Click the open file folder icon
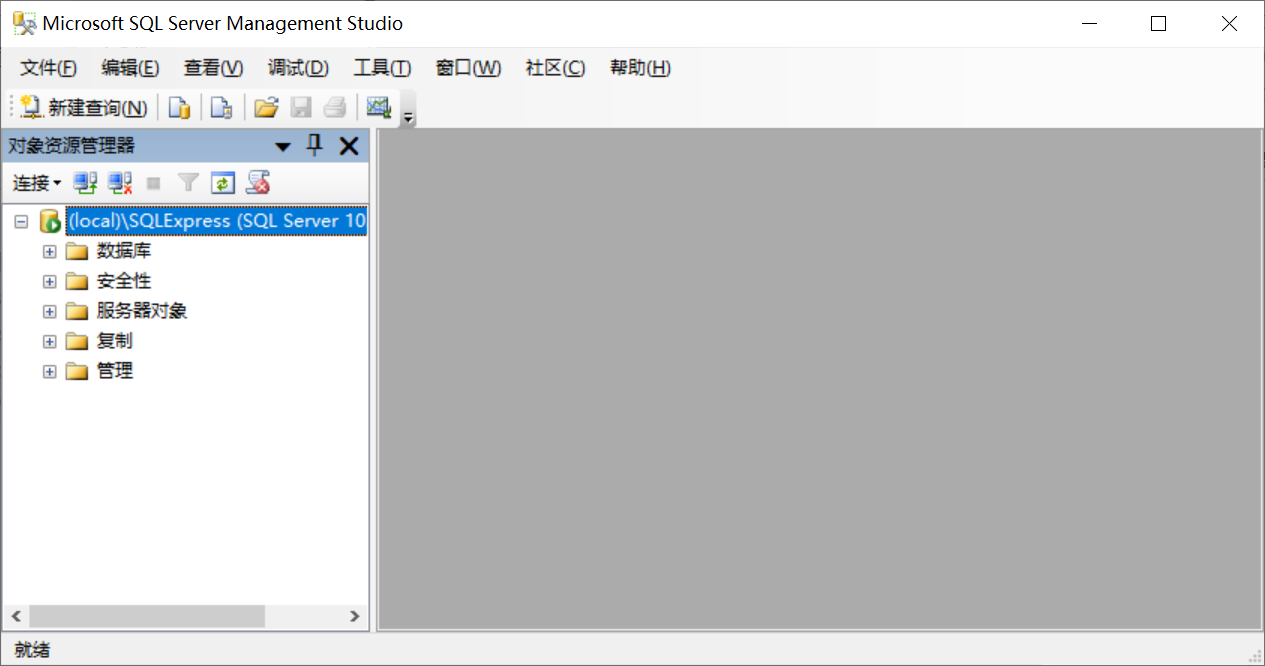The height and width of the screenshot is (666, 1265). [265, 107]
